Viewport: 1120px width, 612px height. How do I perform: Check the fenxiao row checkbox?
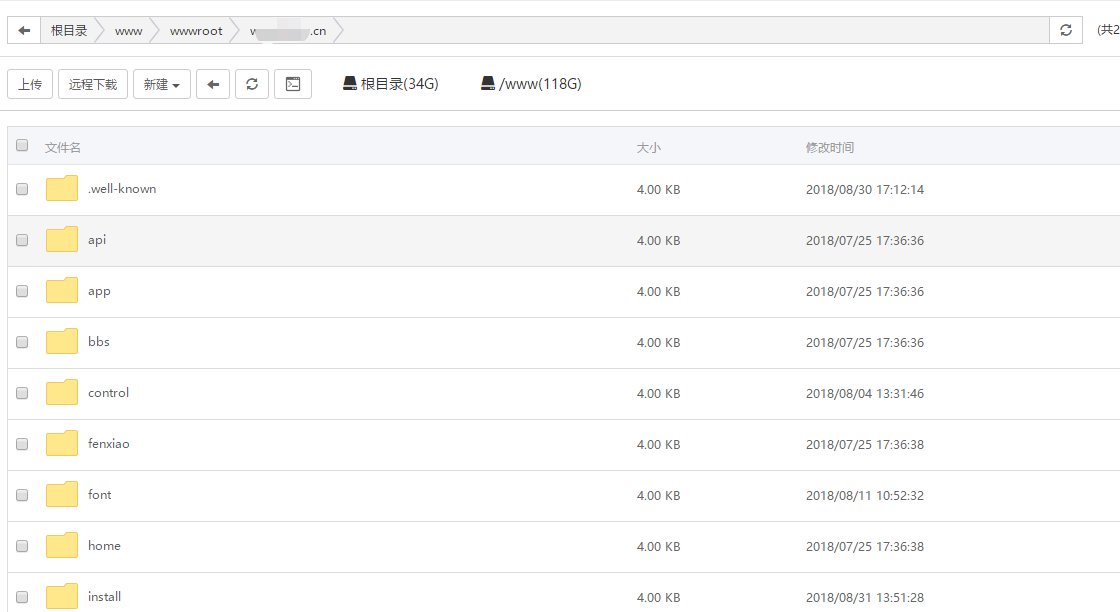tap(22, 444)
